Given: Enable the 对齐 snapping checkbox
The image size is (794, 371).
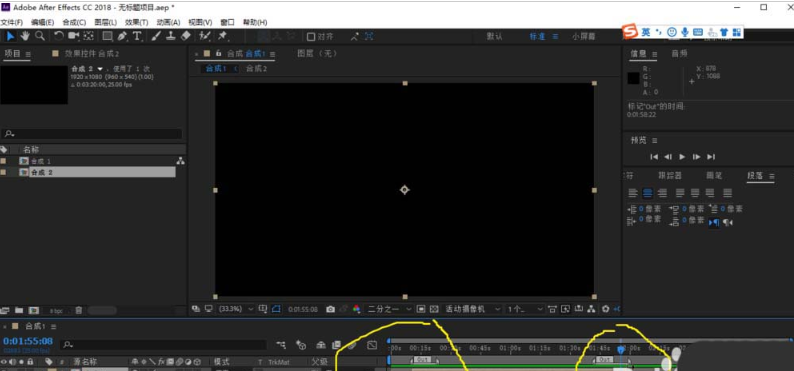Looking at the screenshot, I should click(311, 36).
